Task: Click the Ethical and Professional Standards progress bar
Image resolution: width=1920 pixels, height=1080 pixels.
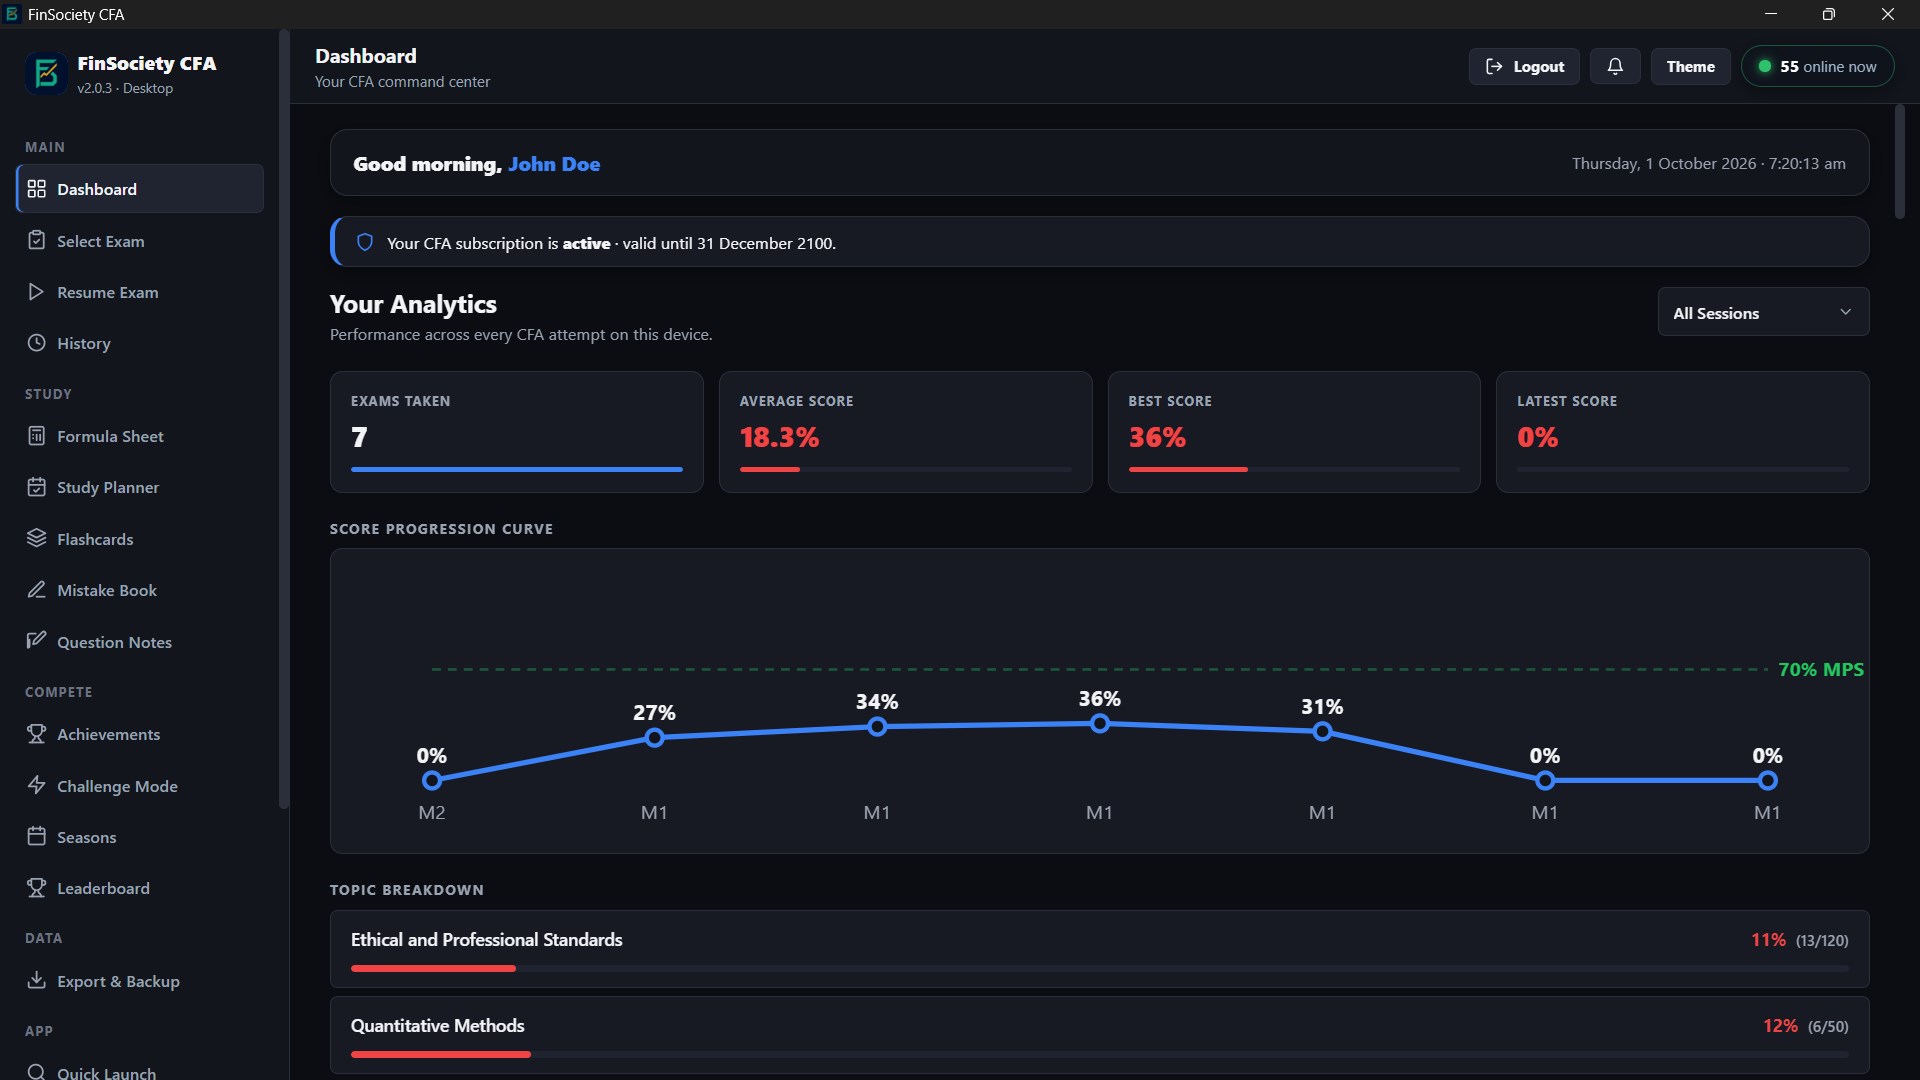Action: click(1099, 968)
